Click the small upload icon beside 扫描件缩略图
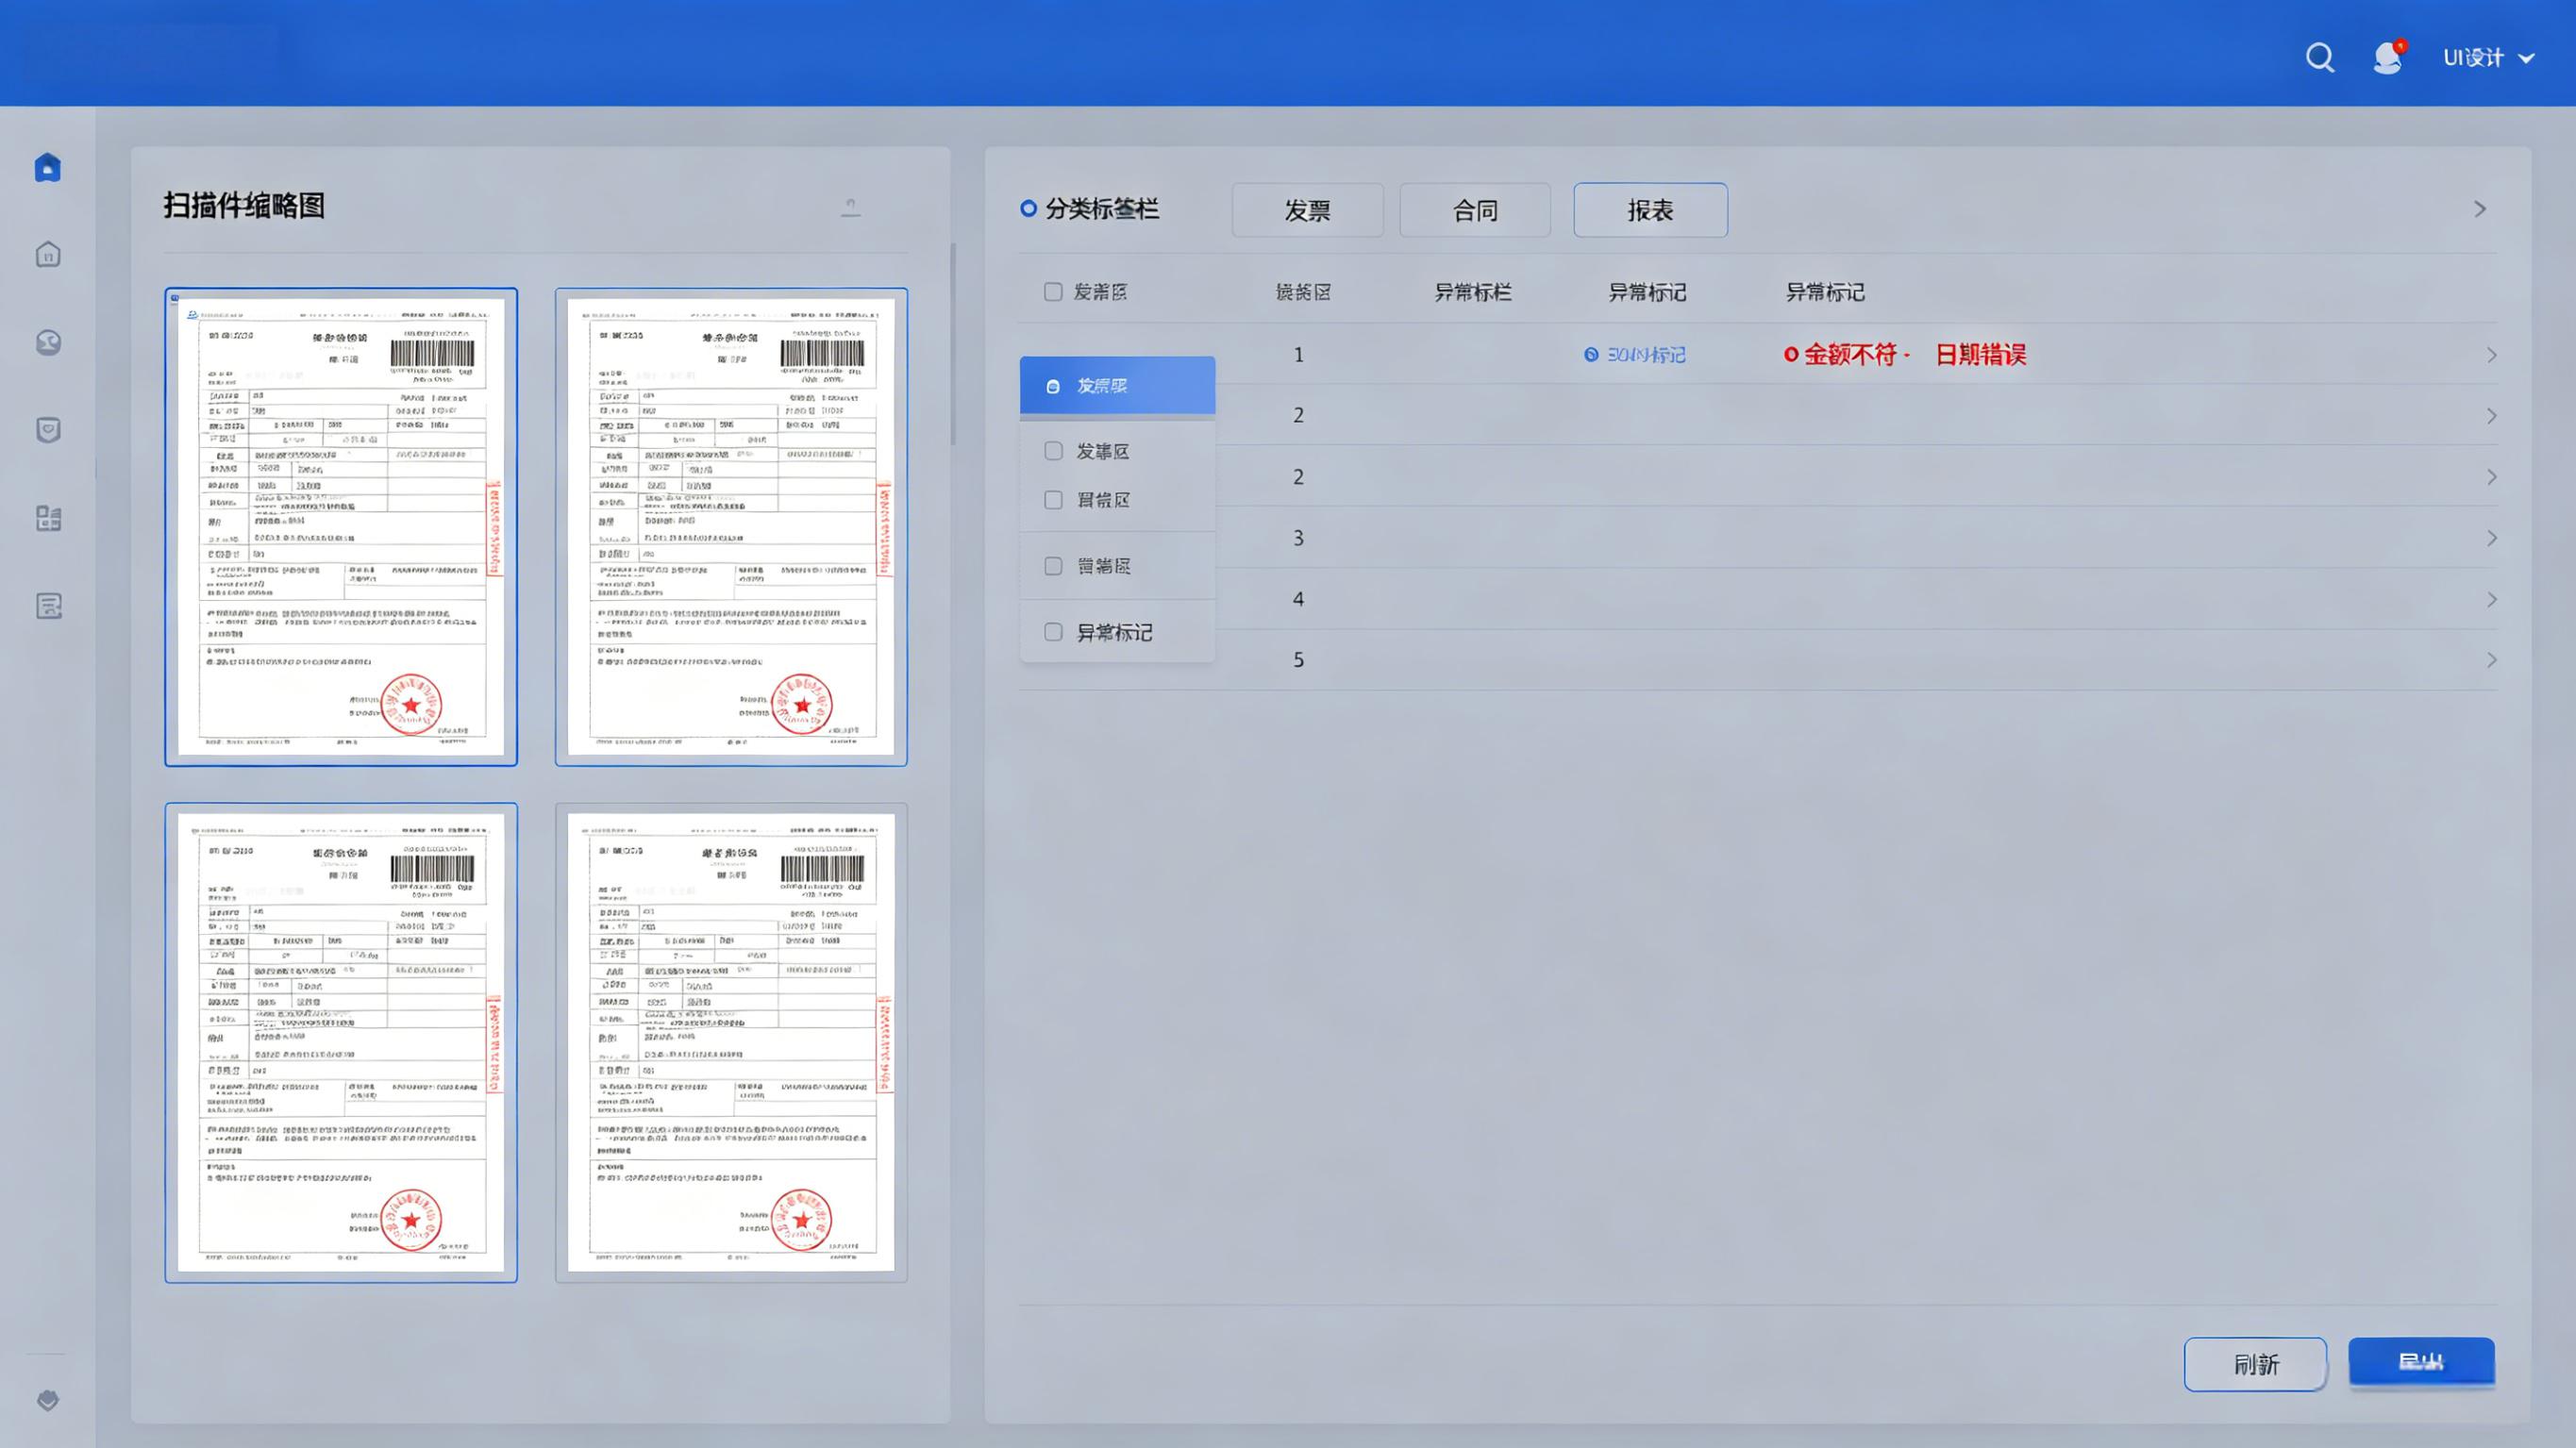This screenshot has width=2576, height=1448. click(850, 207)
